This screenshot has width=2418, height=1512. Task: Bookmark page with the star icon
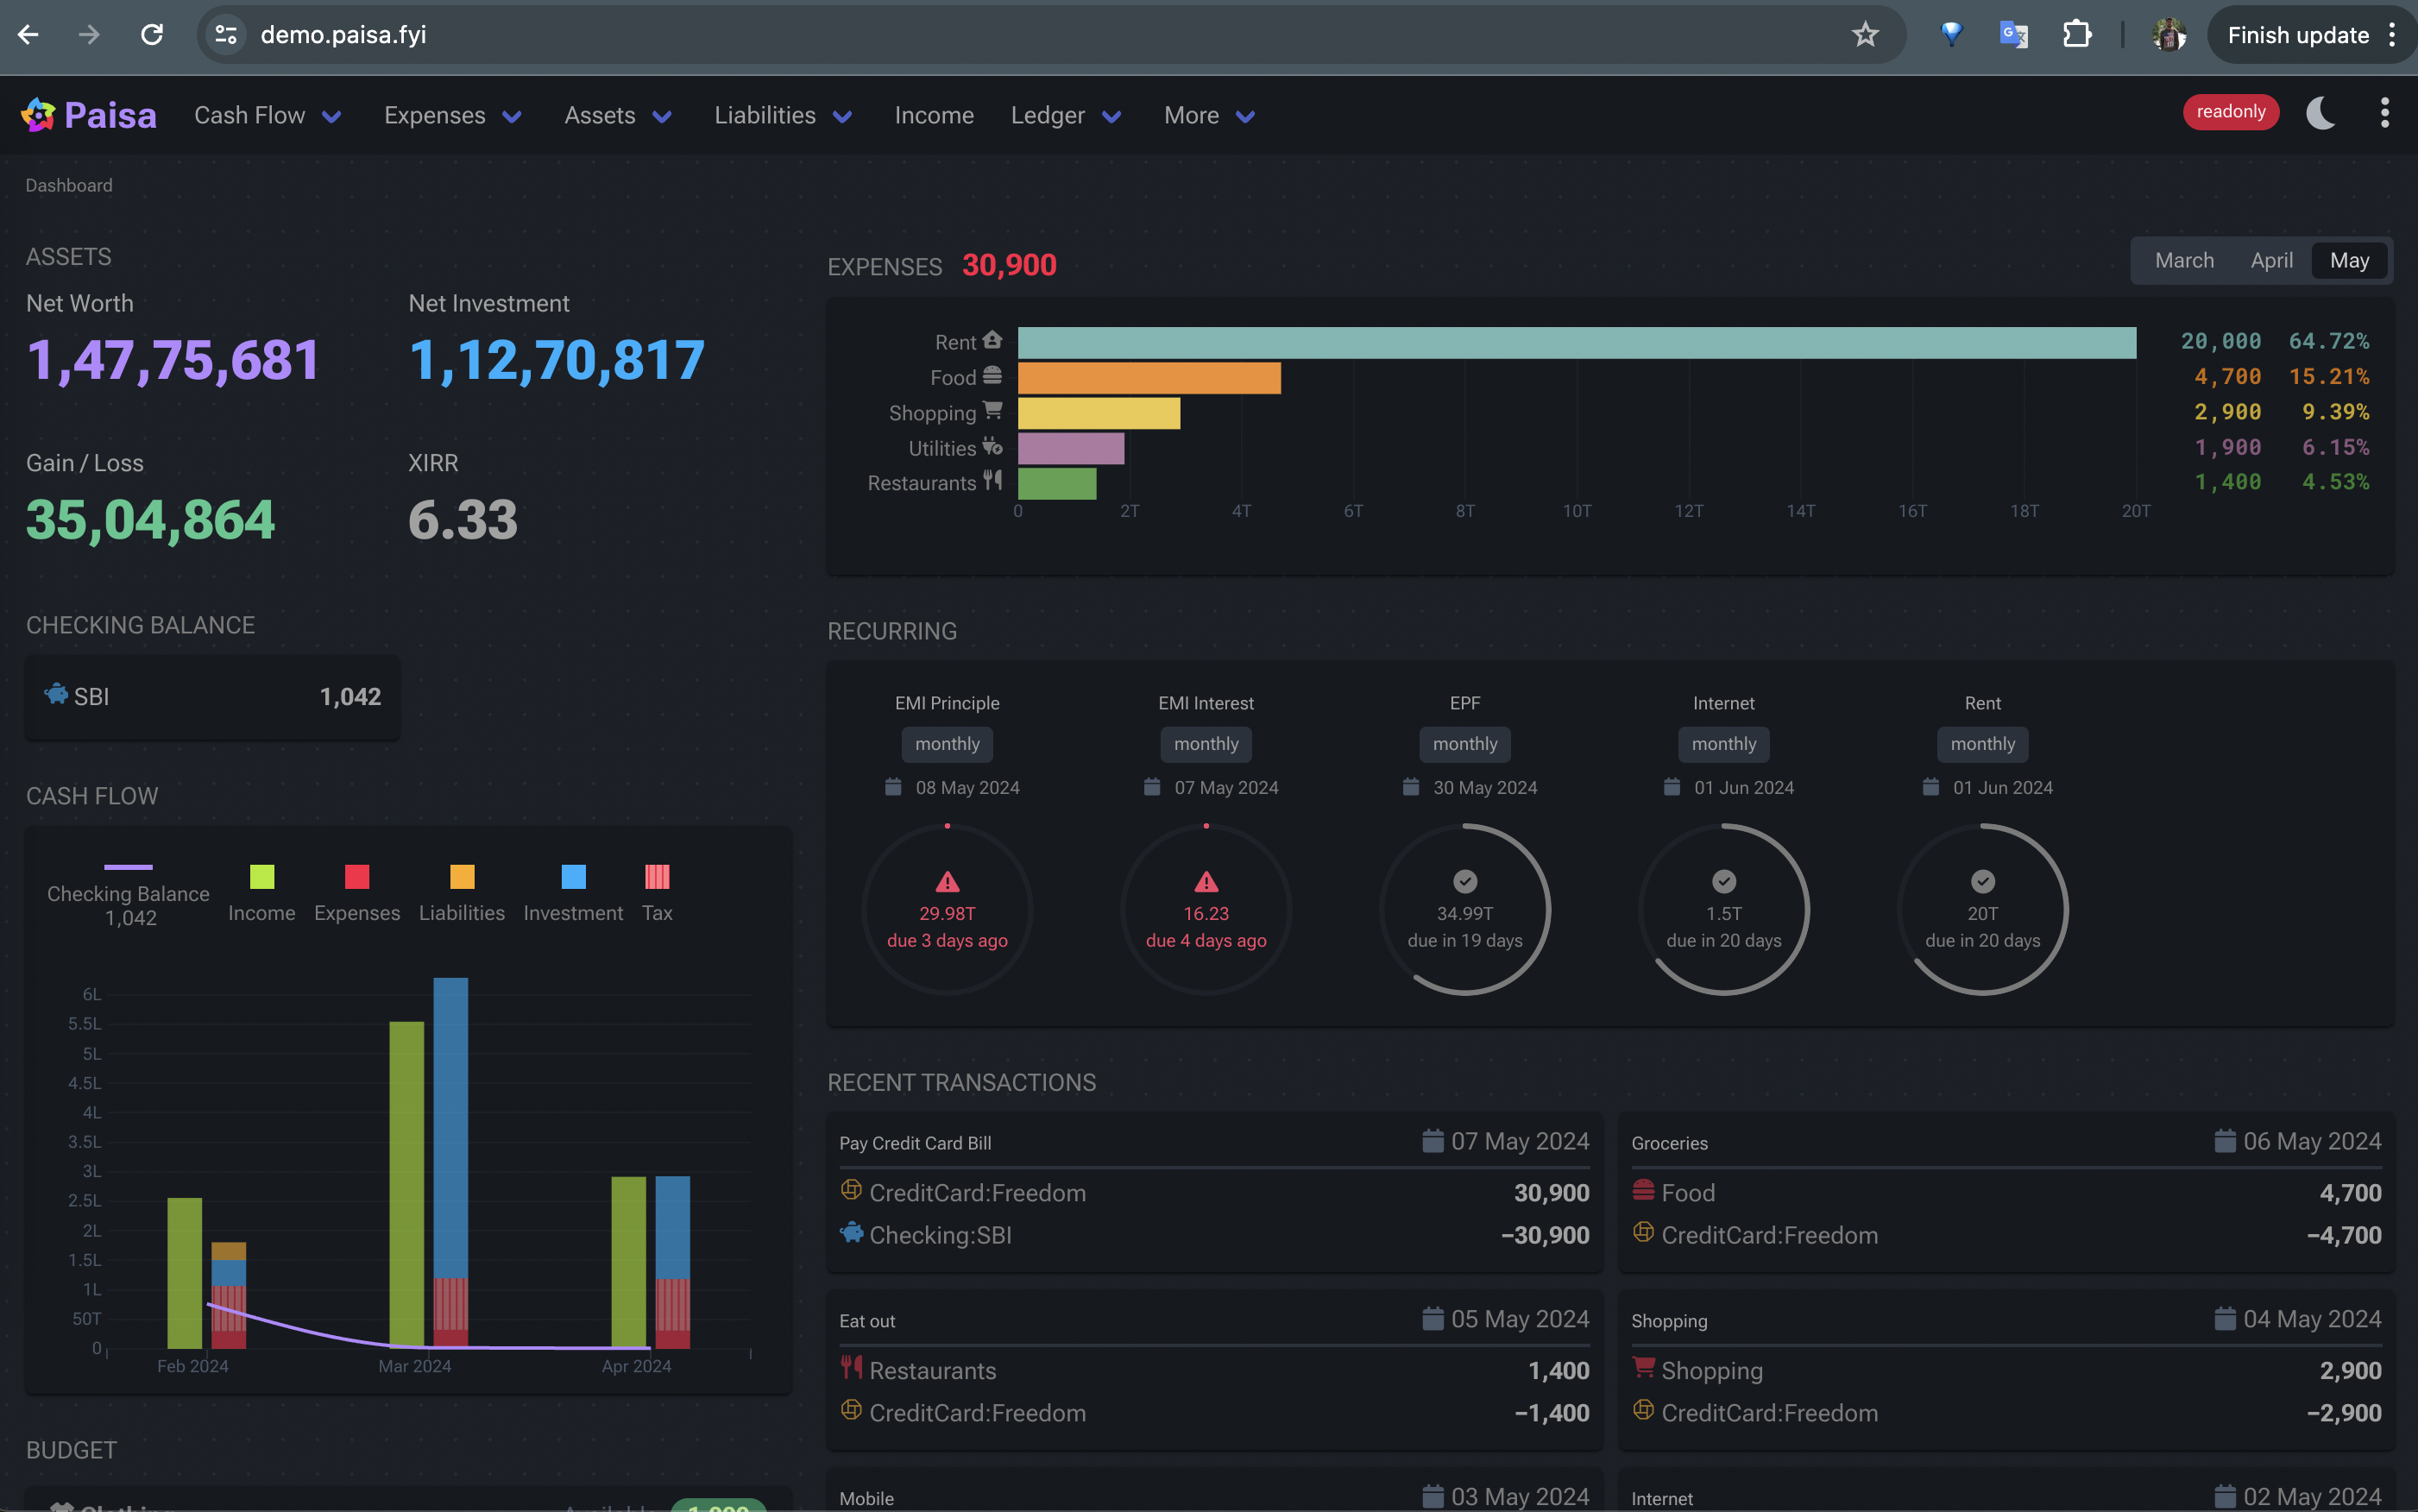1864,35
